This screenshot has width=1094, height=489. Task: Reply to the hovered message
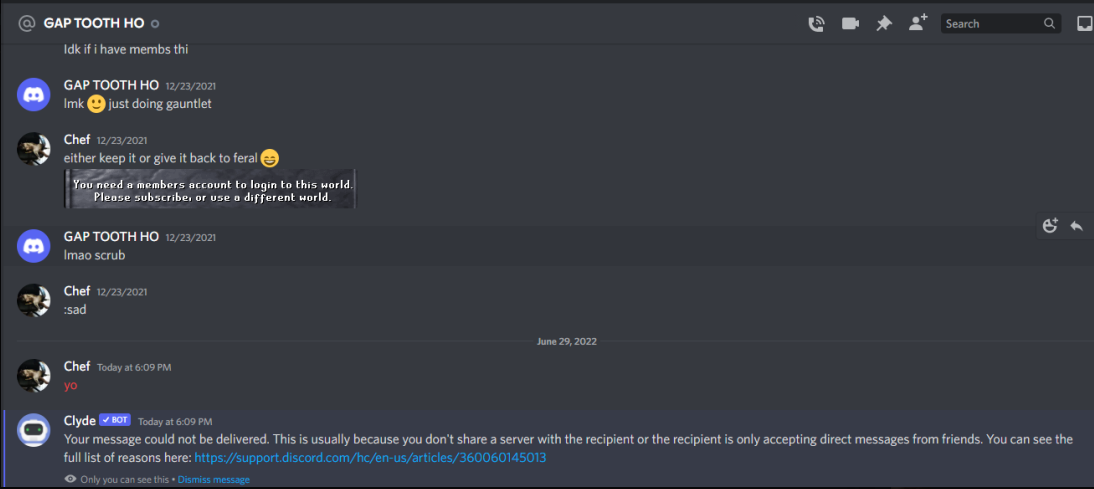[x=1076, y=226]
